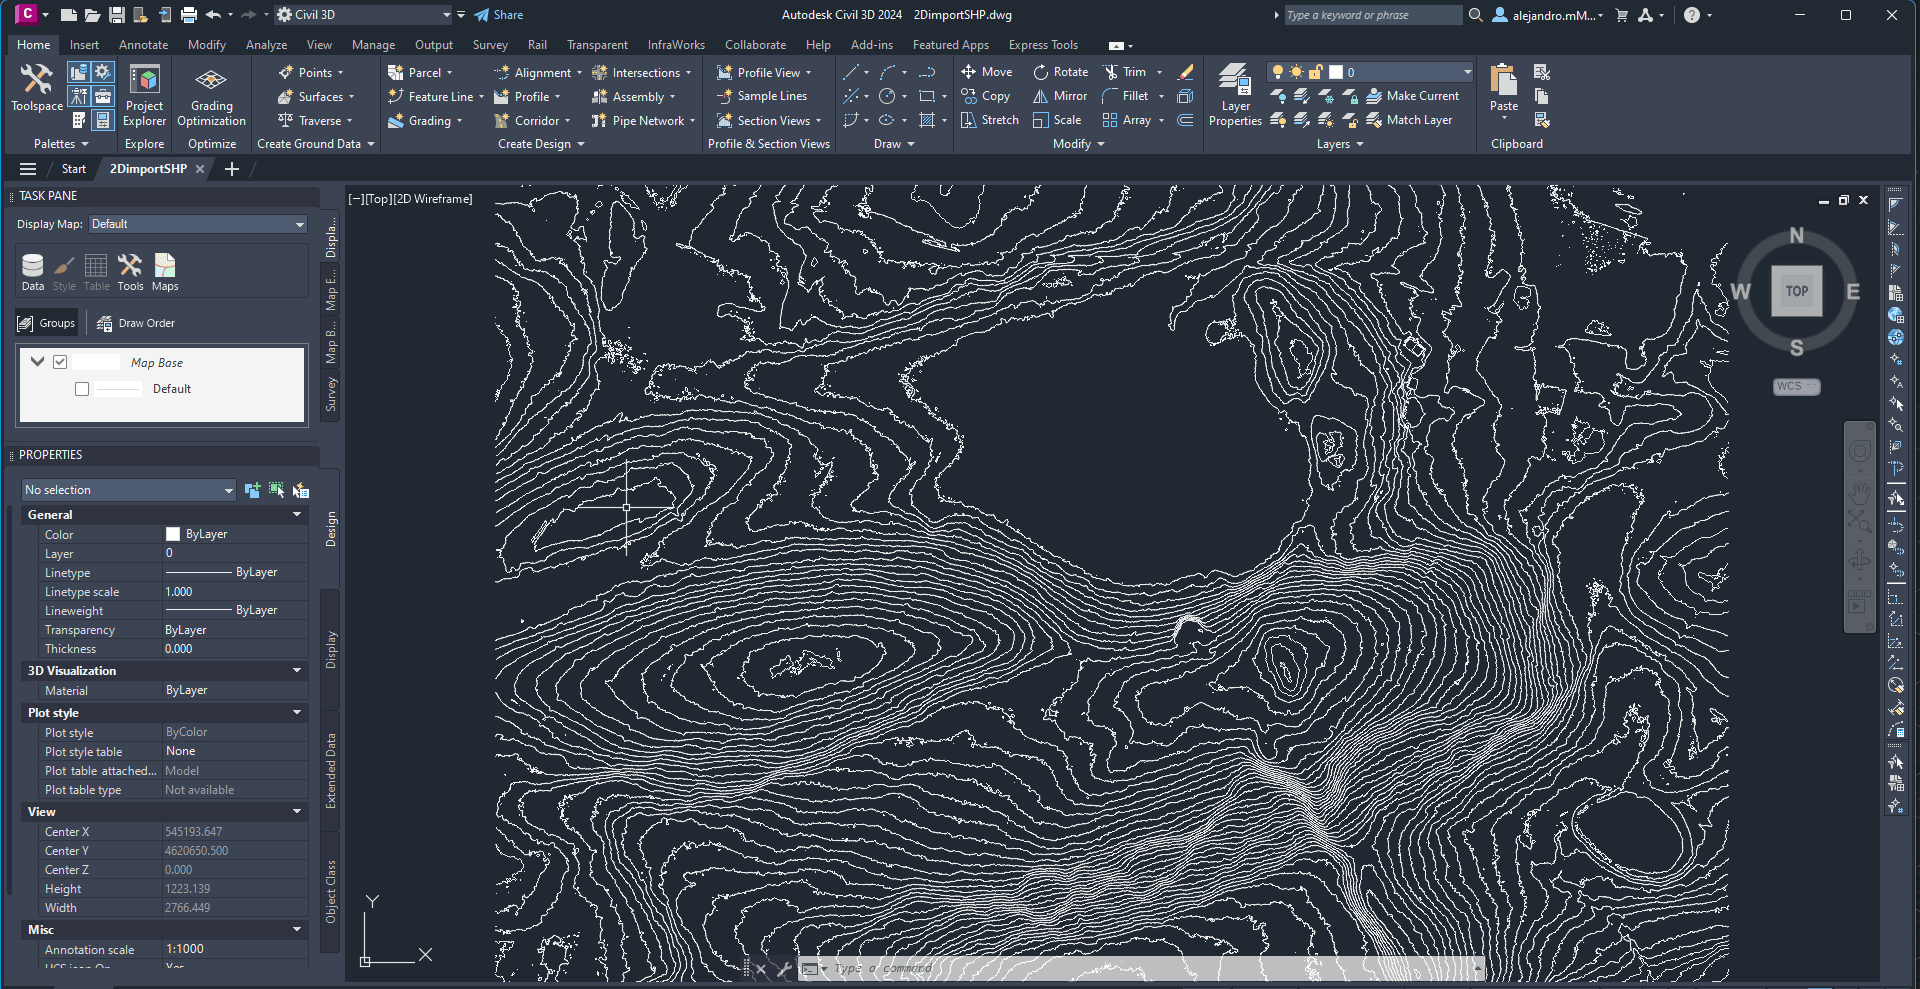Uncheck the Map Base layer checkbox
Image resolution: width=1920 pixels, height=989 pixels.
[60, 362]
